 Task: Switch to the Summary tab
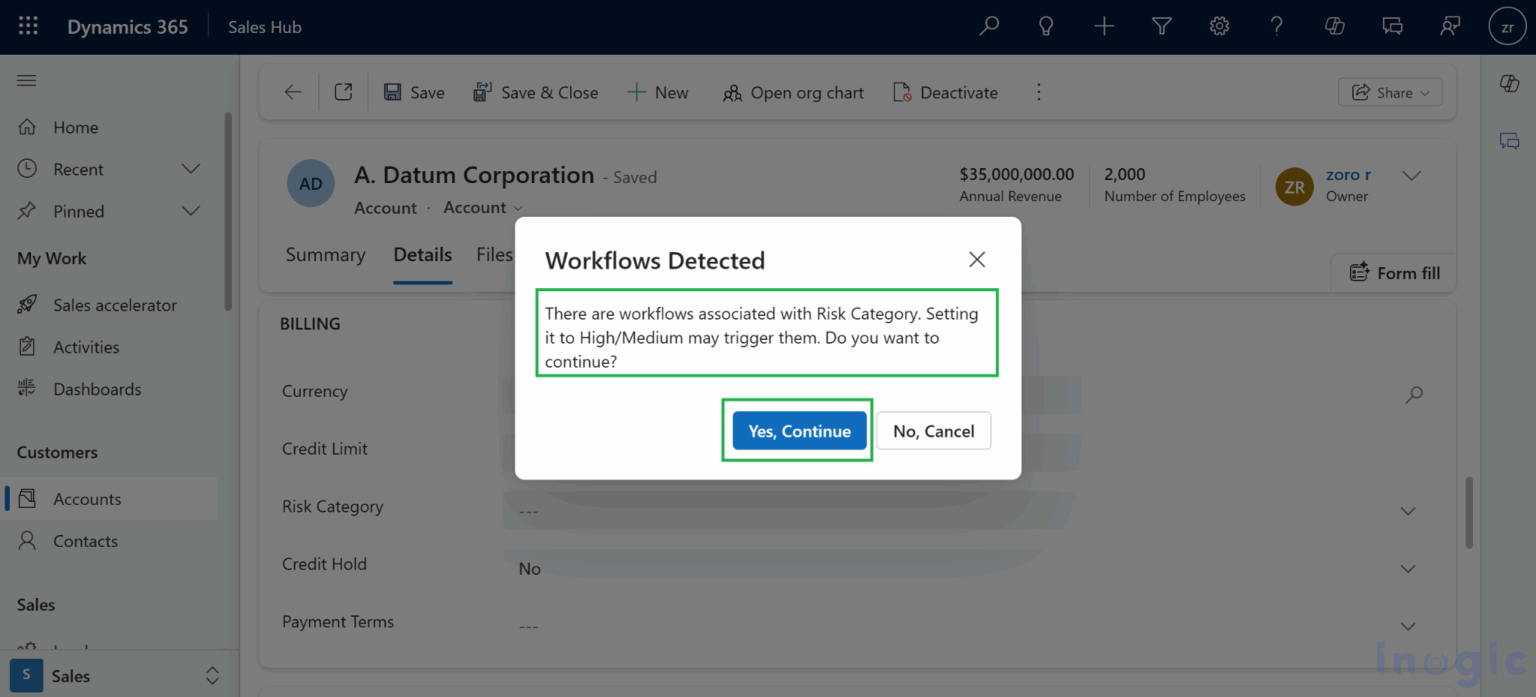[325, 255]
